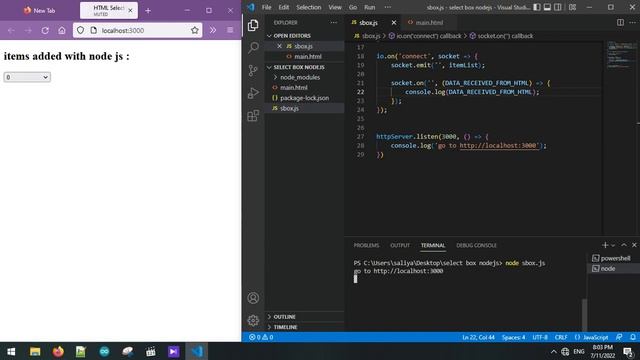Switch to the Output panel tab

pos(400,245)
